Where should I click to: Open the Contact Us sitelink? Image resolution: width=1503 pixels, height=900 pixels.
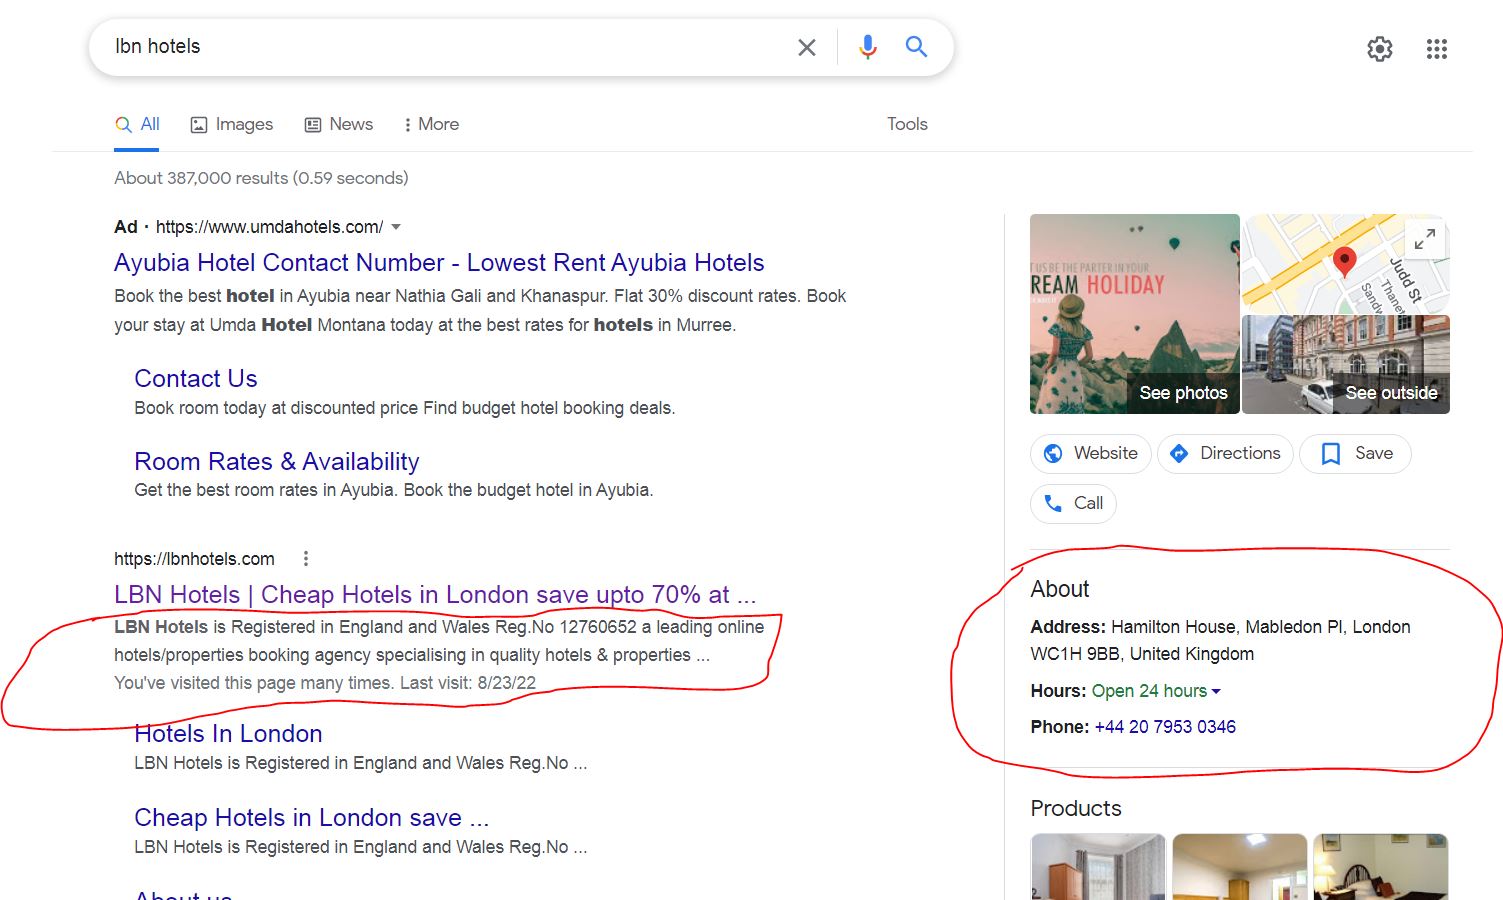click(196, 379)
